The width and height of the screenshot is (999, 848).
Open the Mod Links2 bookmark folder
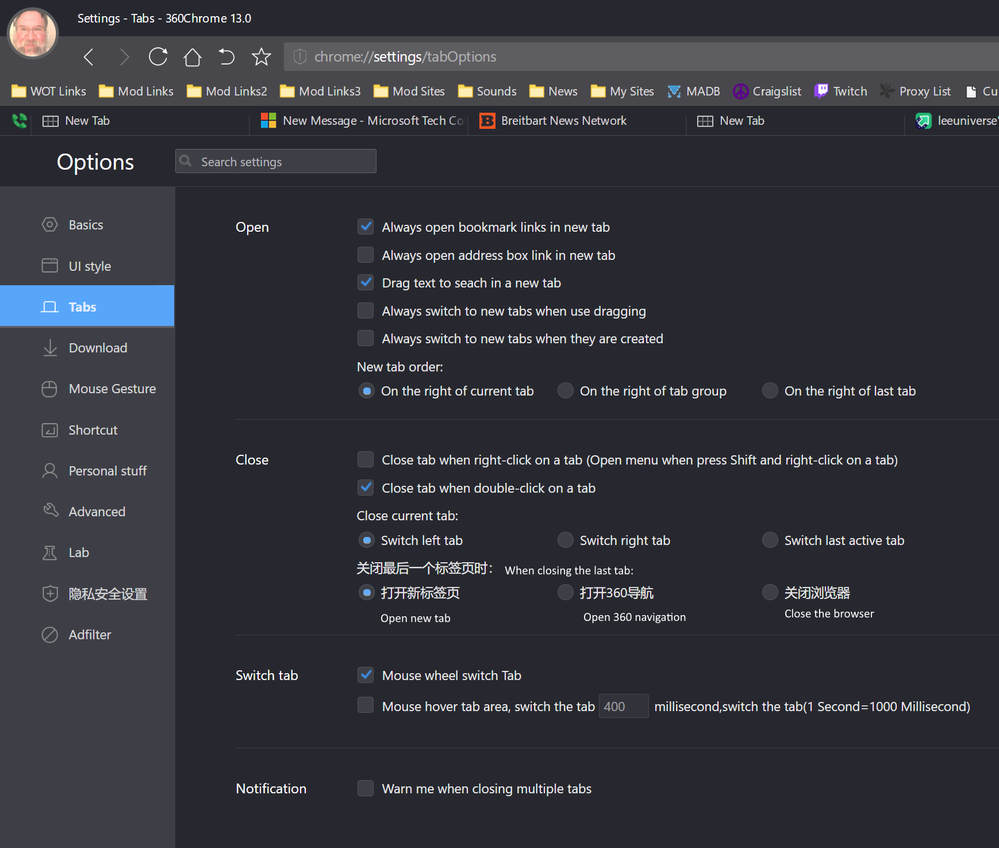click(x=227, y=91)
